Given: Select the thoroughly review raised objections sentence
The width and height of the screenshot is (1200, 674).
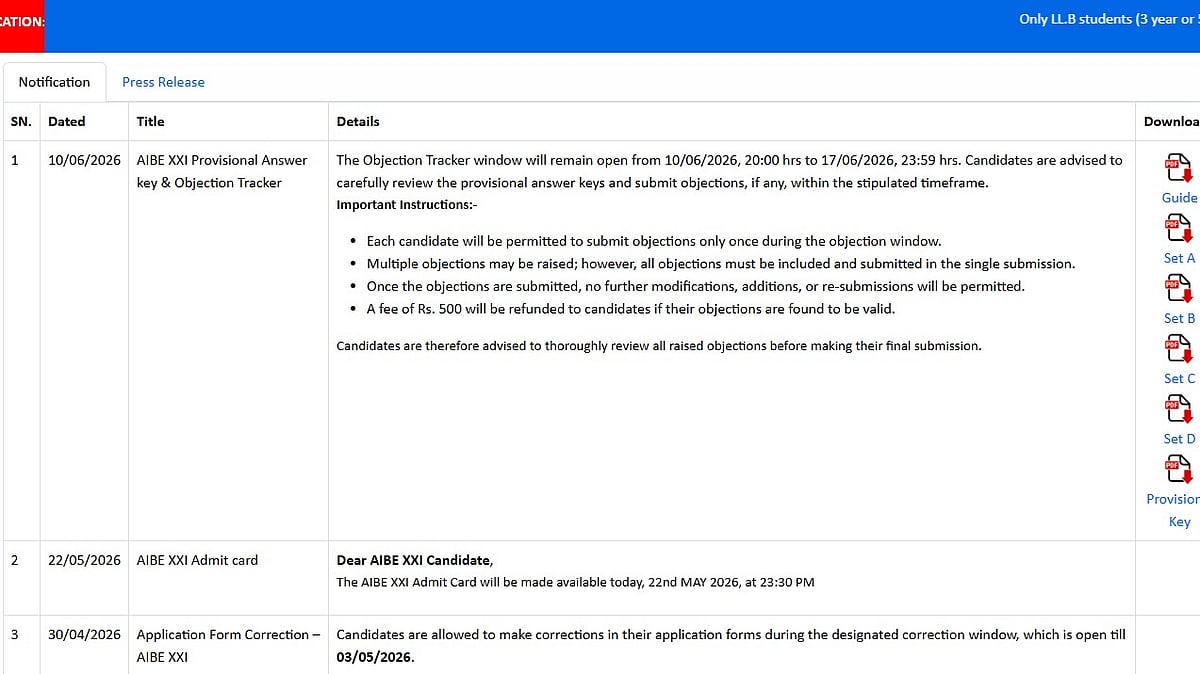Looking at the screenshot, I should [659, 346].
